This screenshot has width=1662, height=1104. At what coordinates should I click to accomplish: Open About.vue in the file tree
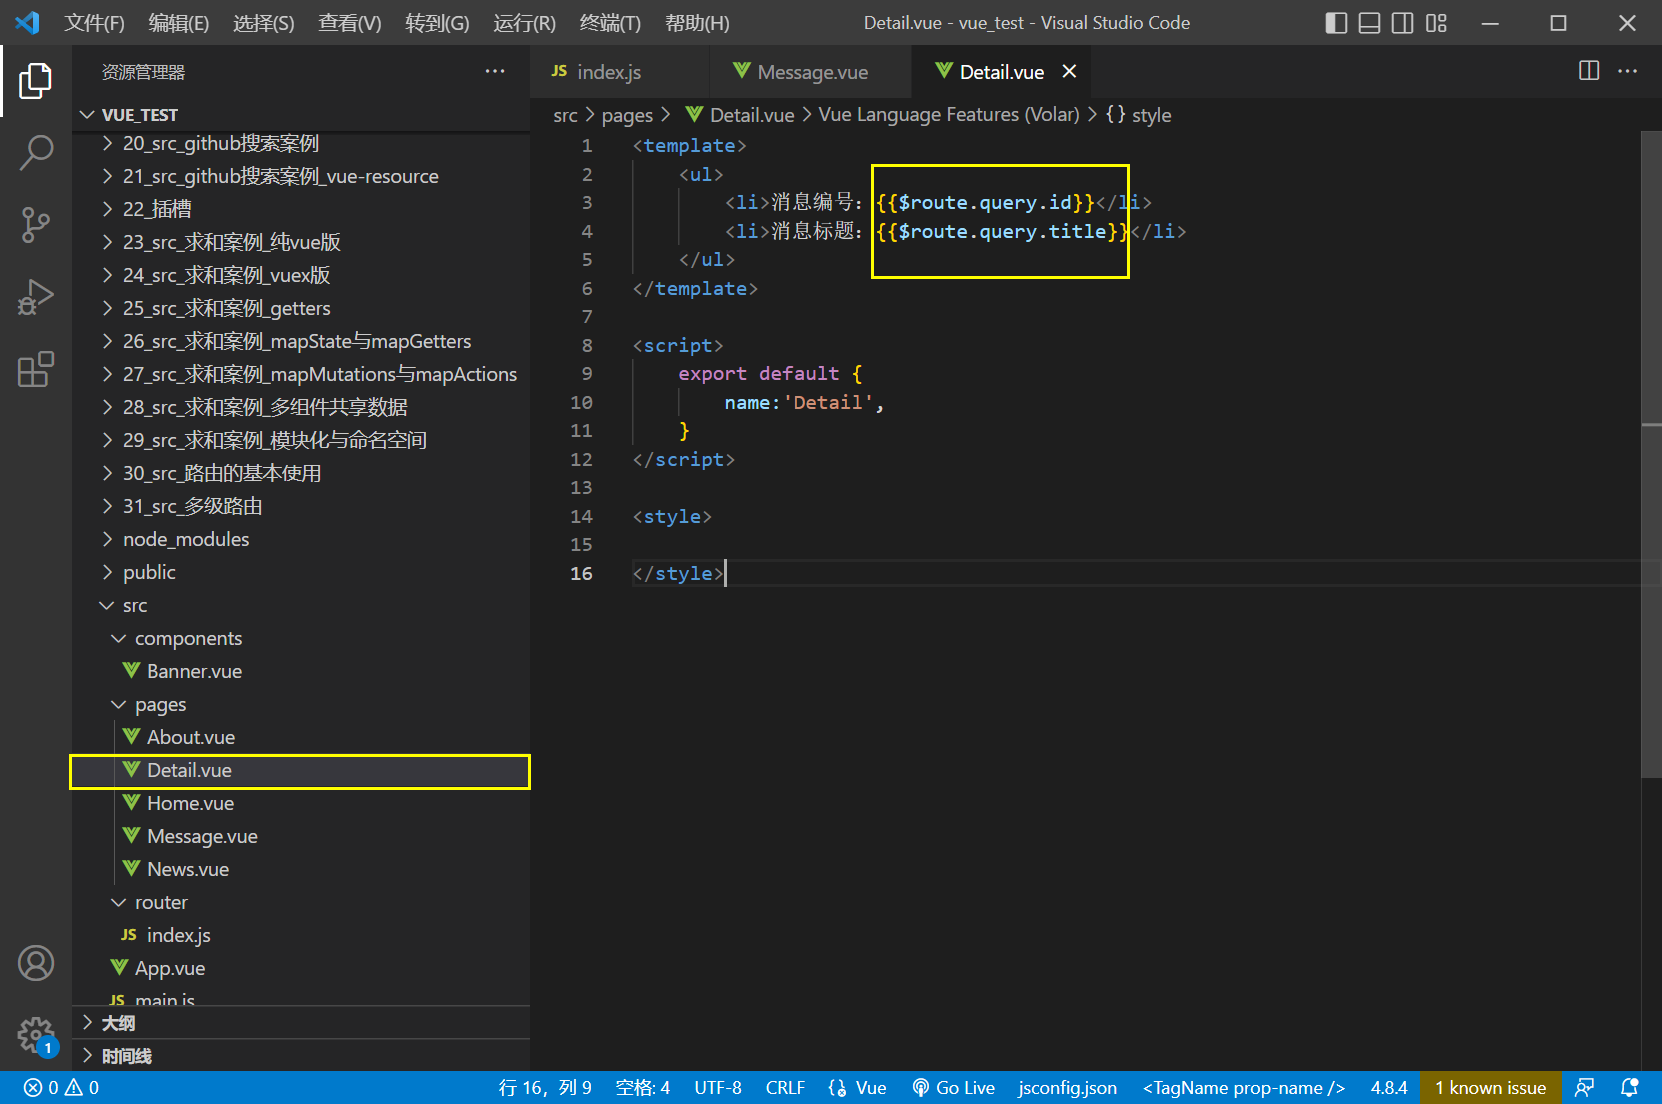[x=300, y=737]
